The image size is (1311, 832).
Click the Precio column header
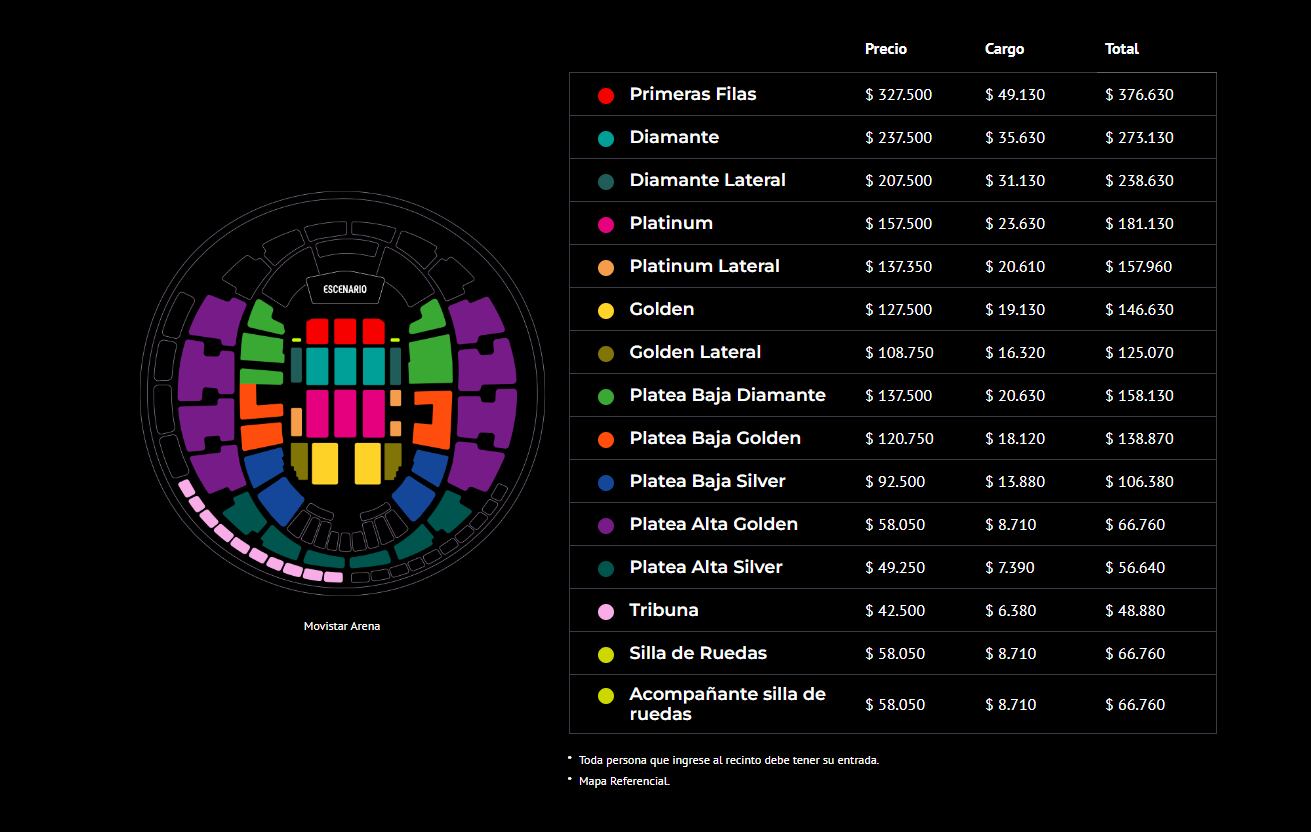tap(886, 49)
